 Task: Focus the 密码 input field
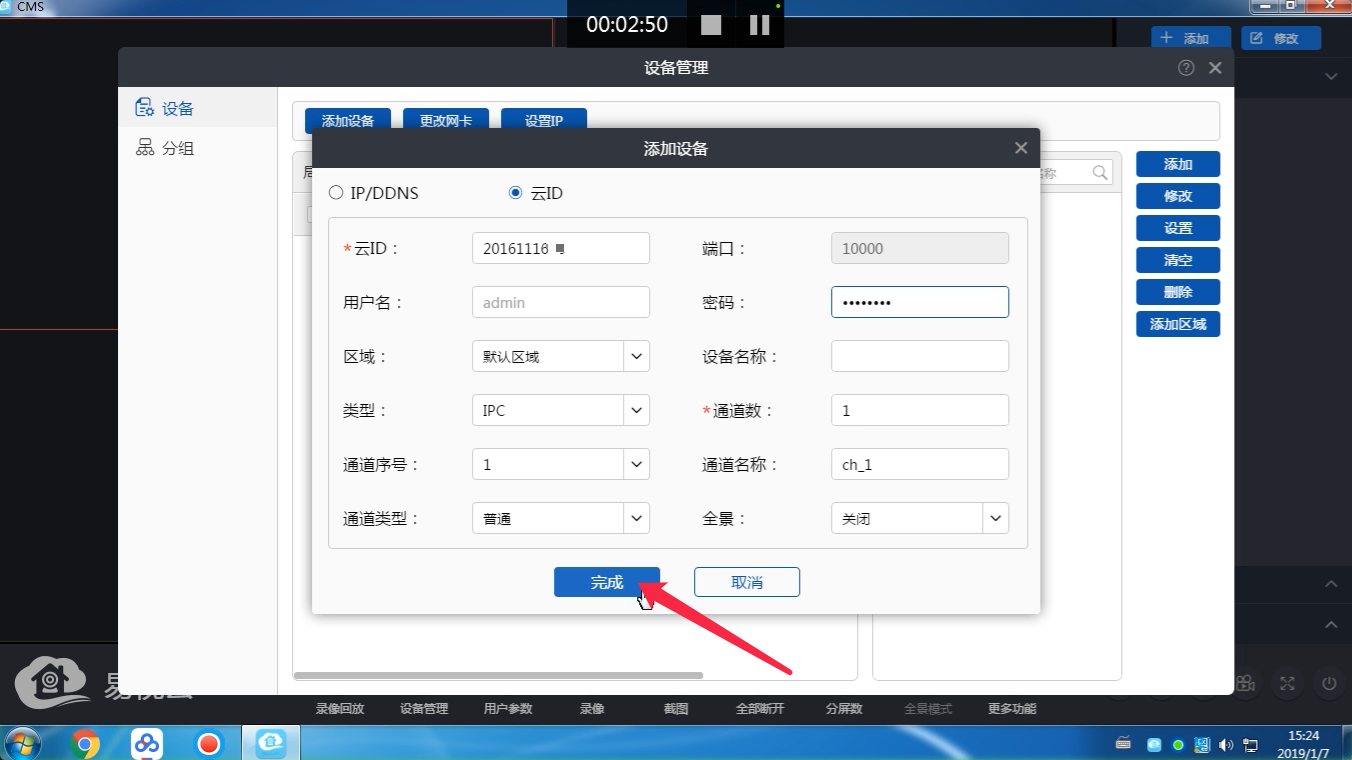tap(920, 302)
